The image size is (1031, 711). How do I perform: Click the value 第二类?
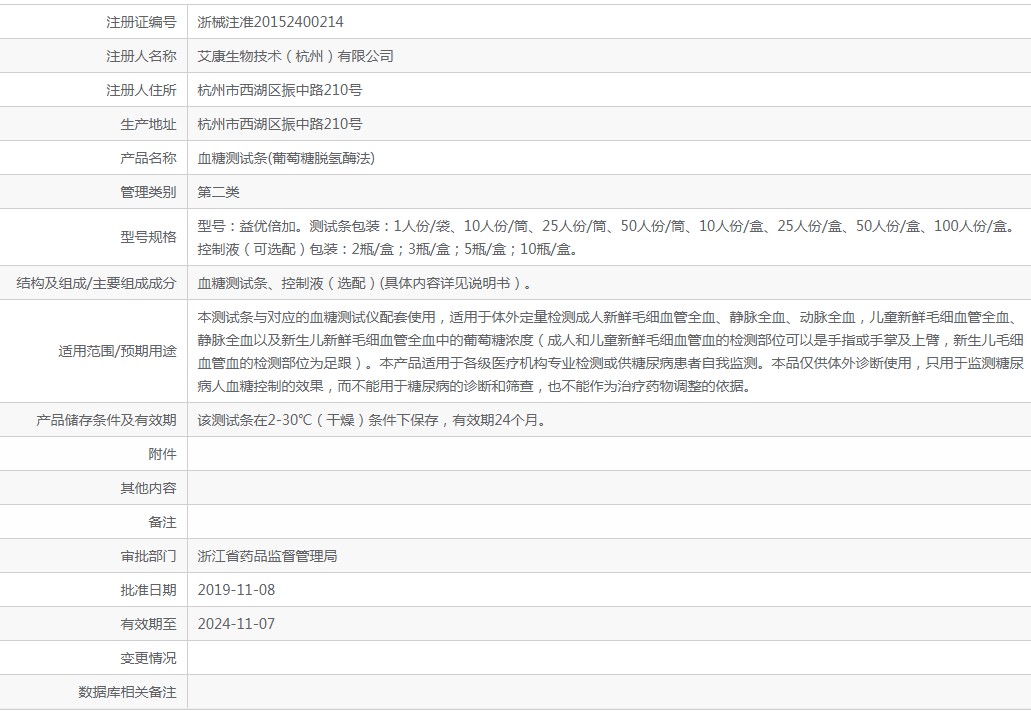coord(218,192)
